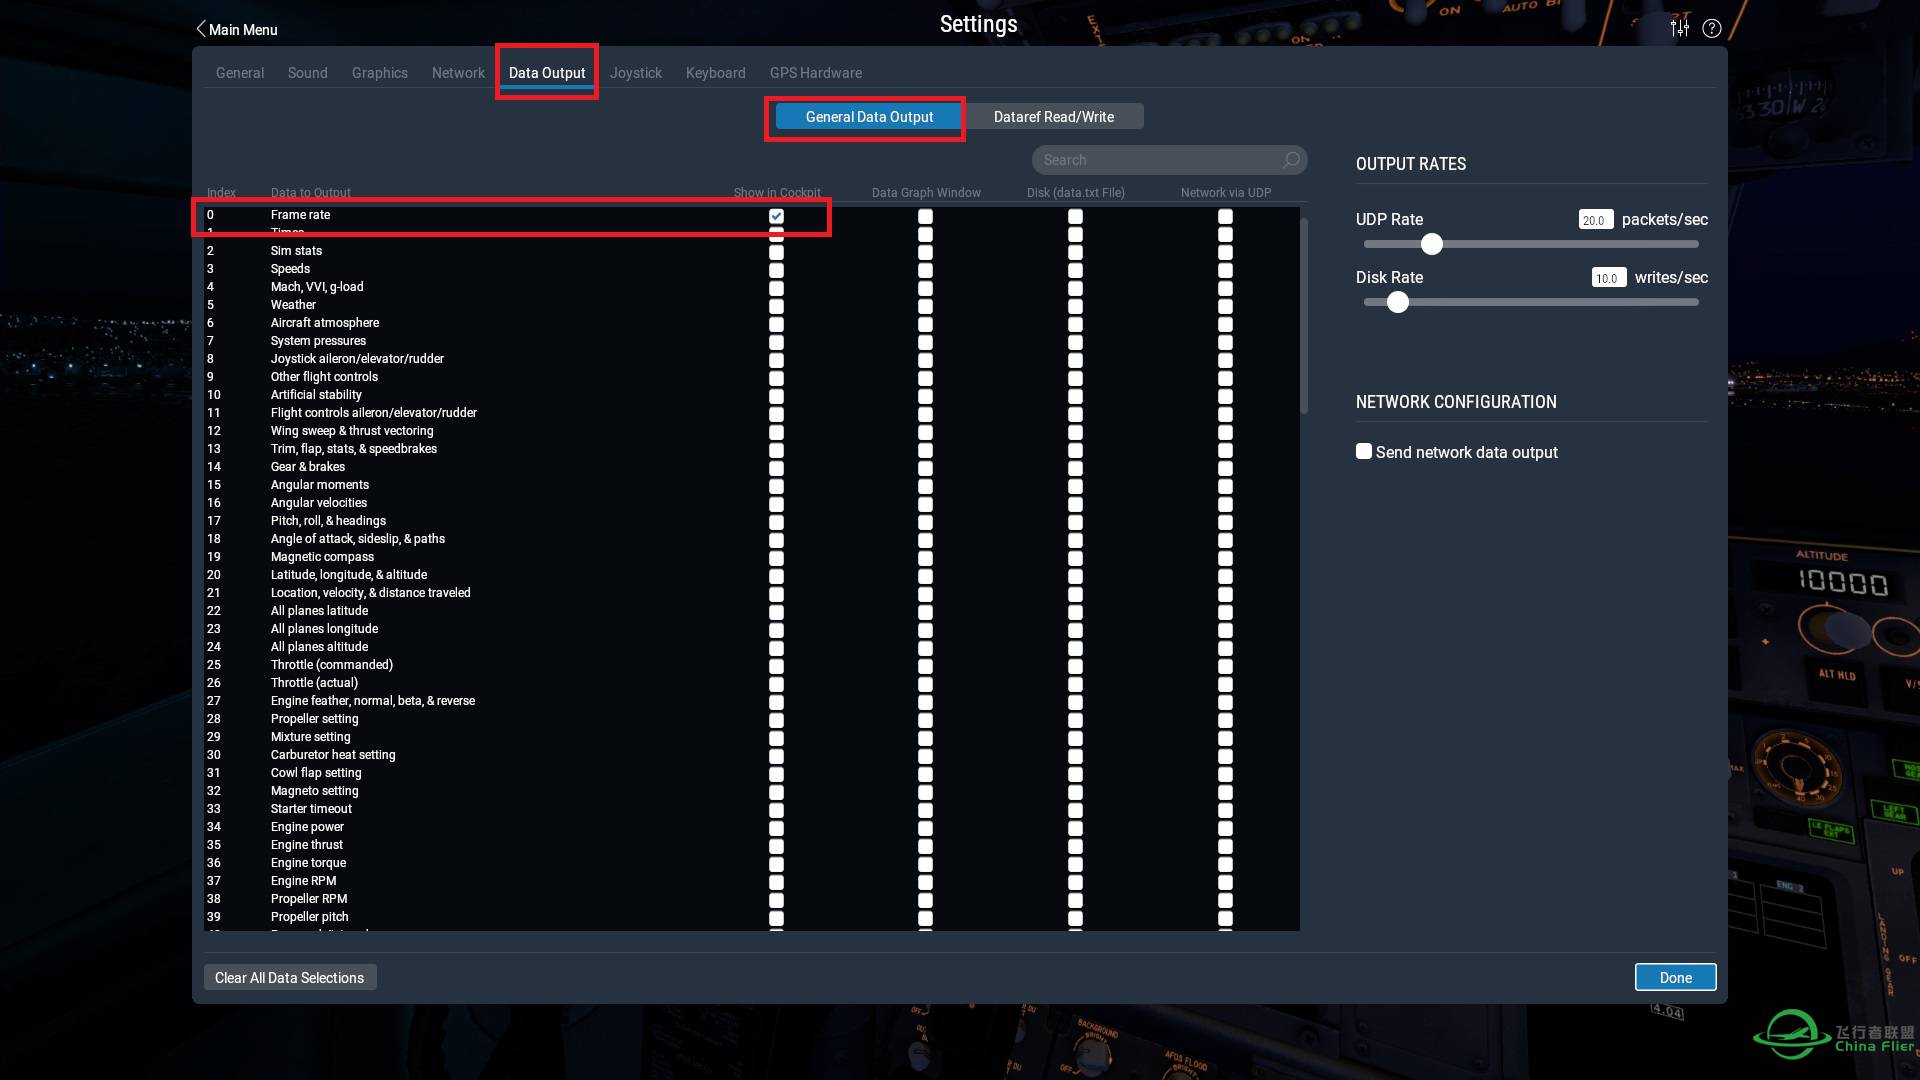Open Dataref Read/Write panel
The height and width of the screenshot is (1080, 1920).
(x=1054, y=116)
